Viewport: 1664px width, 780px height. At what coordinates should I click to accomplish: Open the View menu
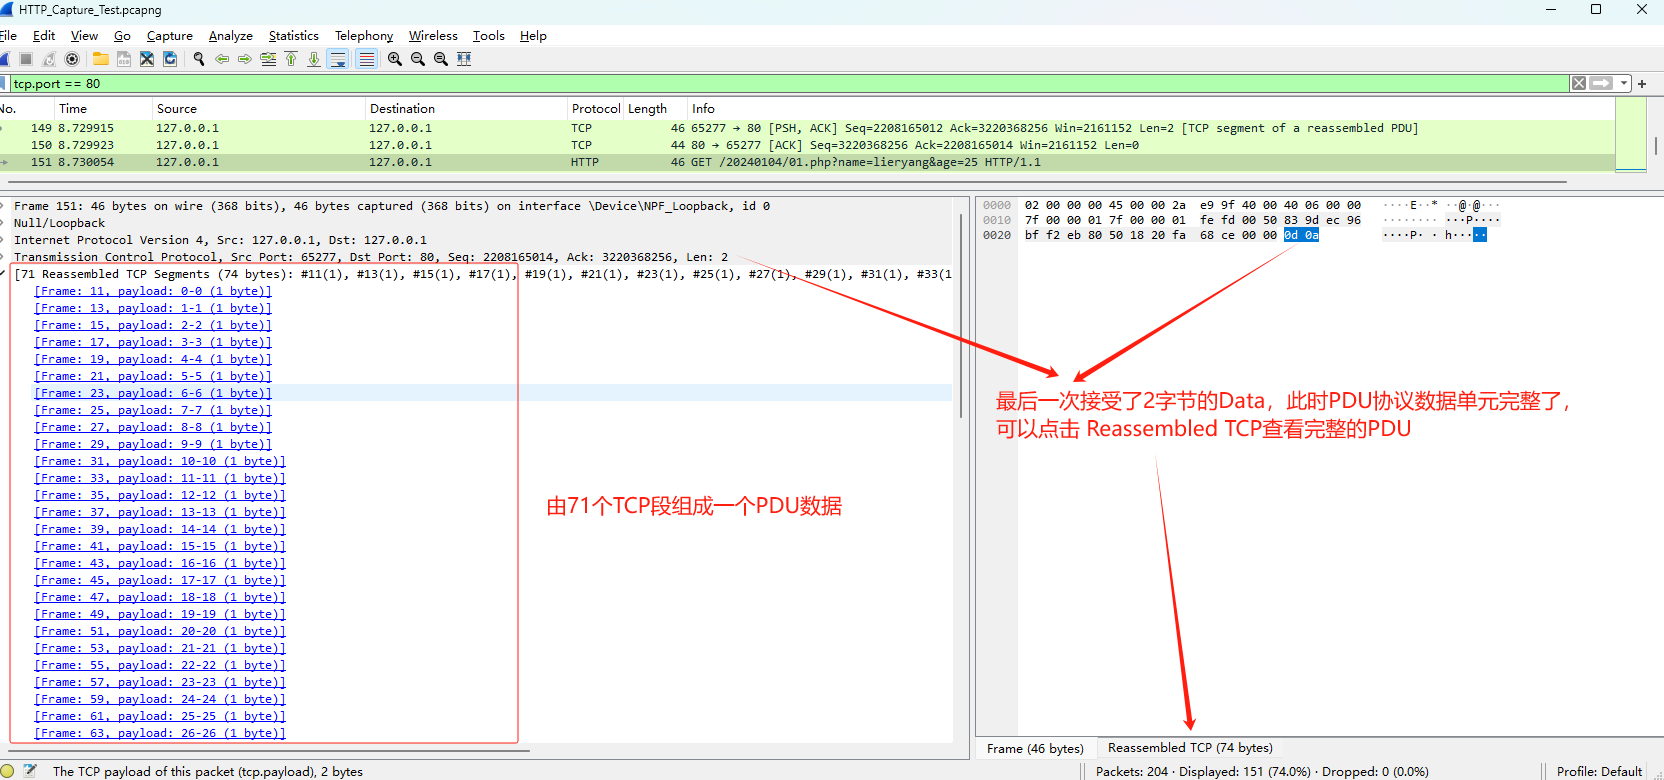(84, 36)
